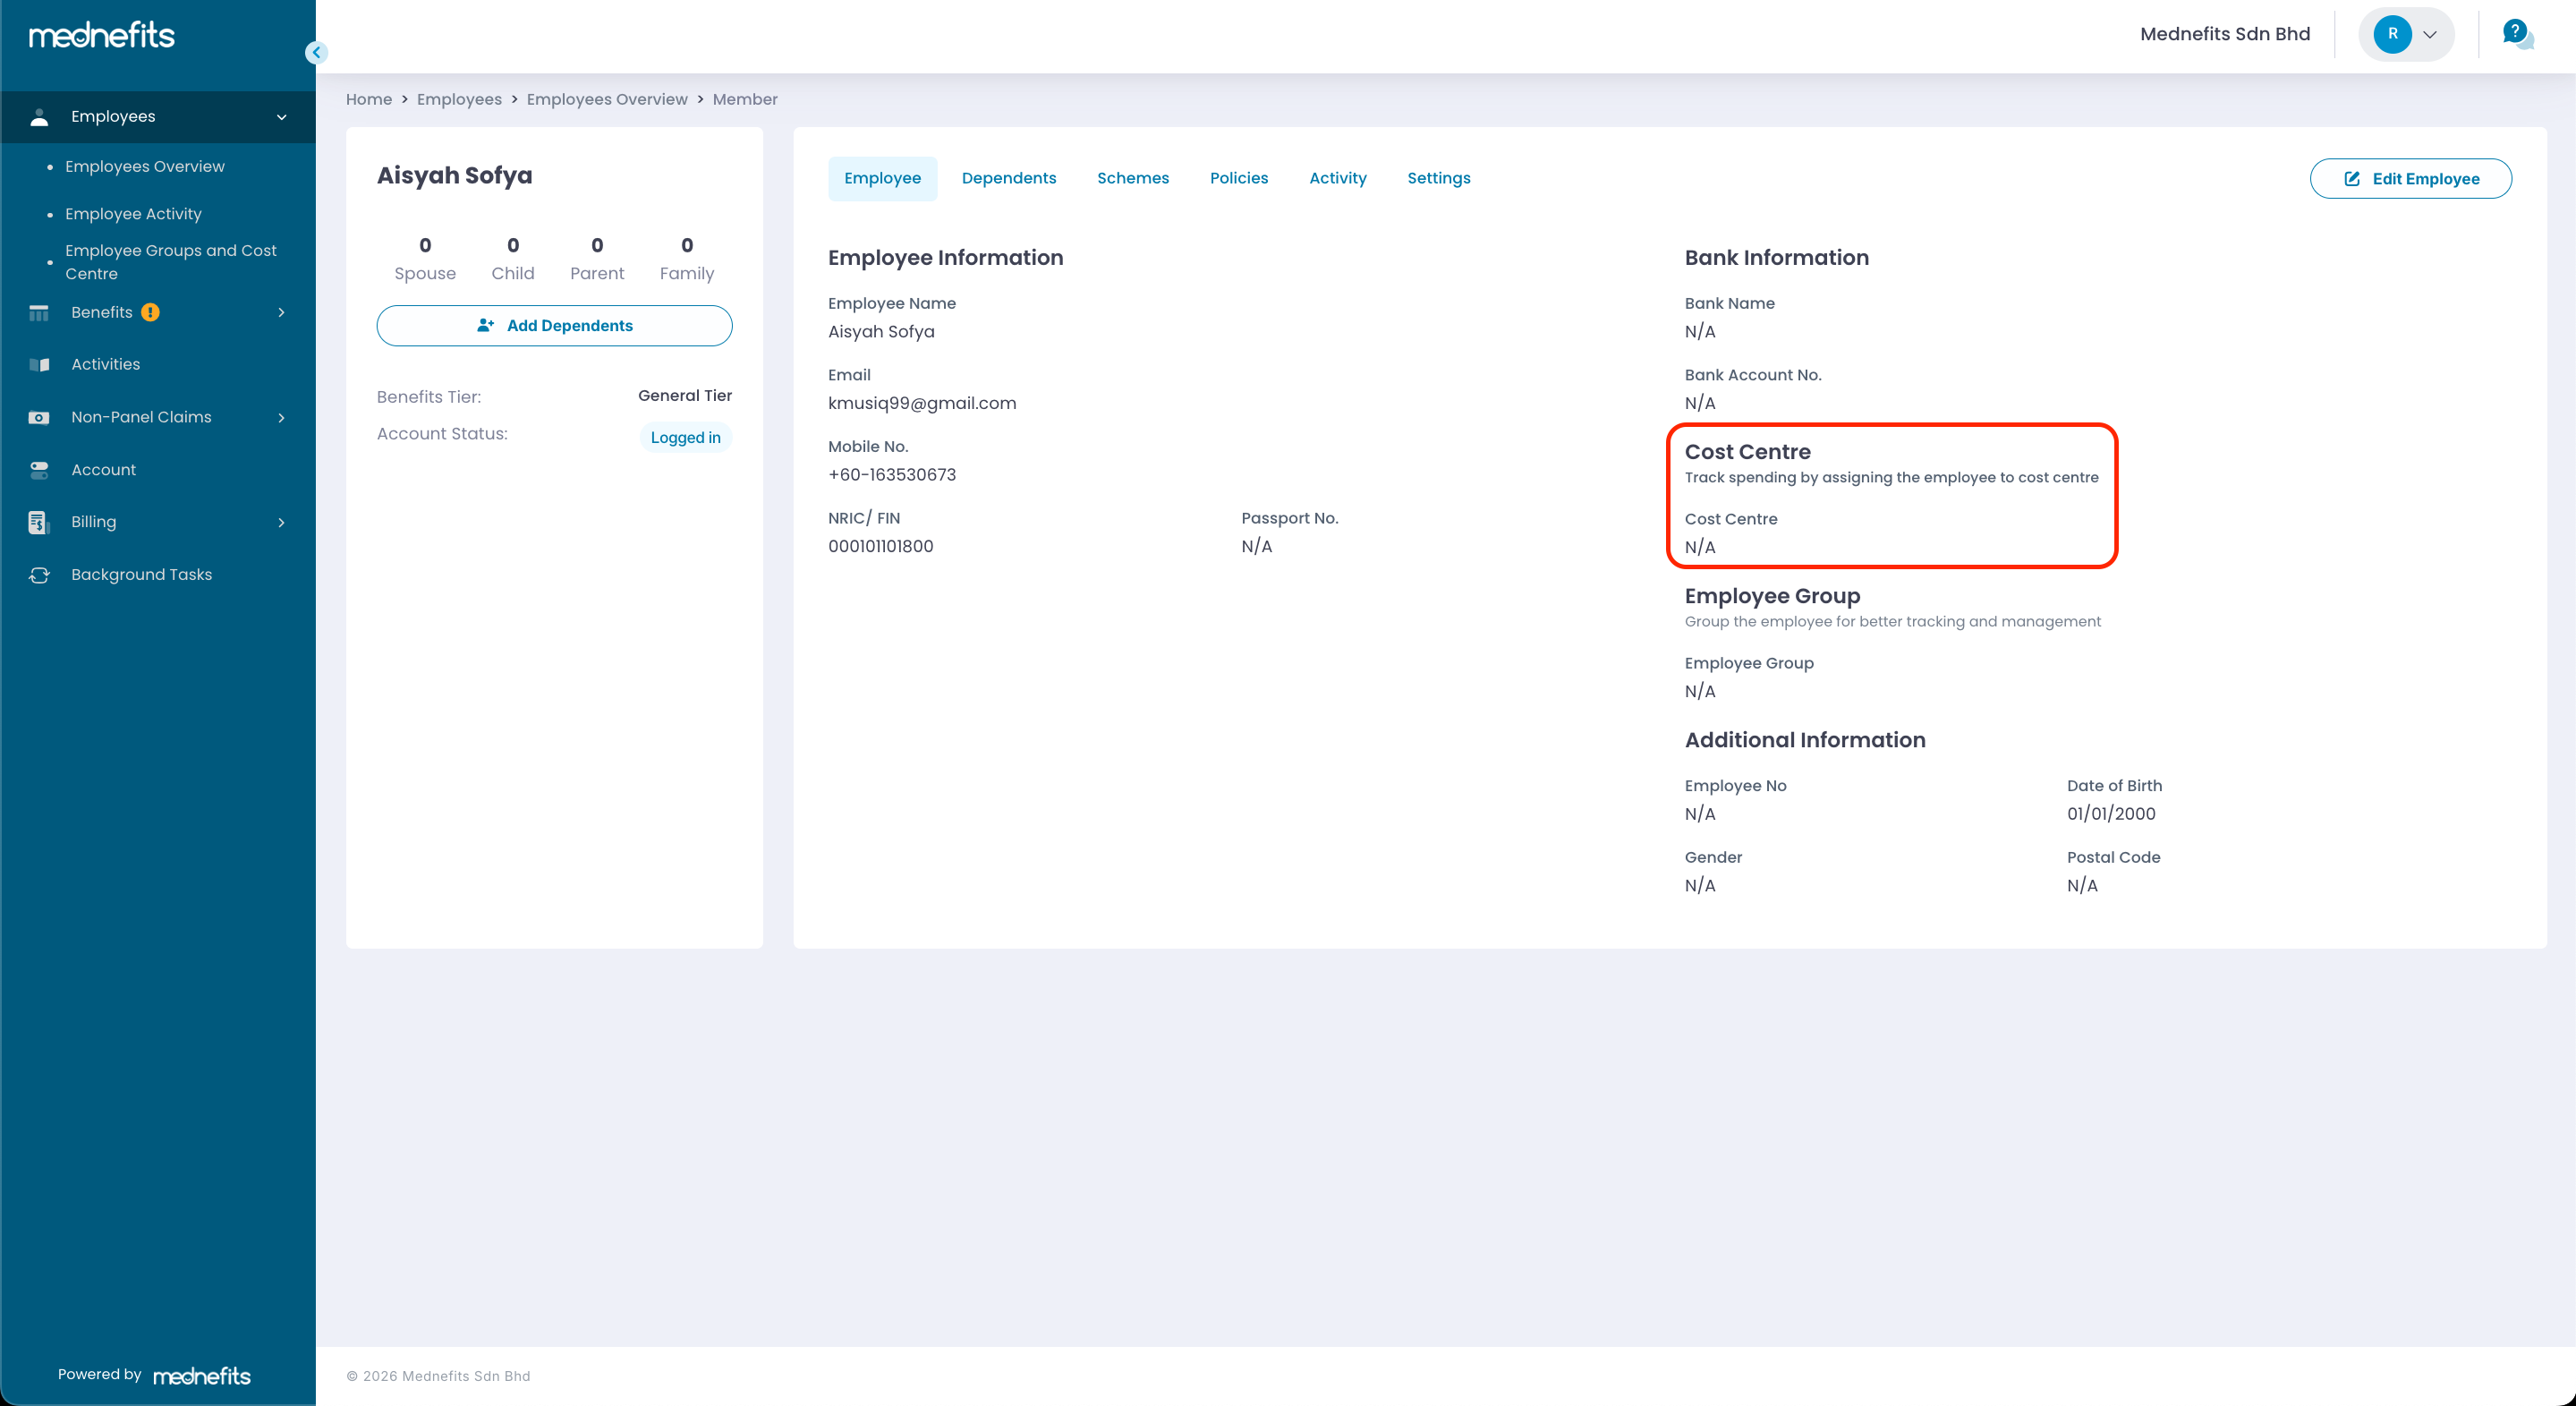Click the user avatar R icon
This screenshot has width=2576, height=1406.
[x=2392, y=34]
